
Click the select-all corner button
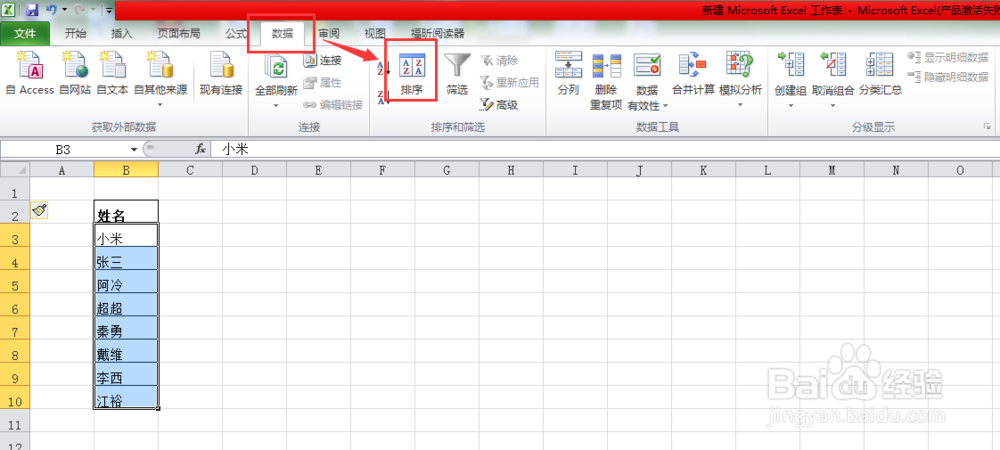pyautogui.click(x=15, y=170)
